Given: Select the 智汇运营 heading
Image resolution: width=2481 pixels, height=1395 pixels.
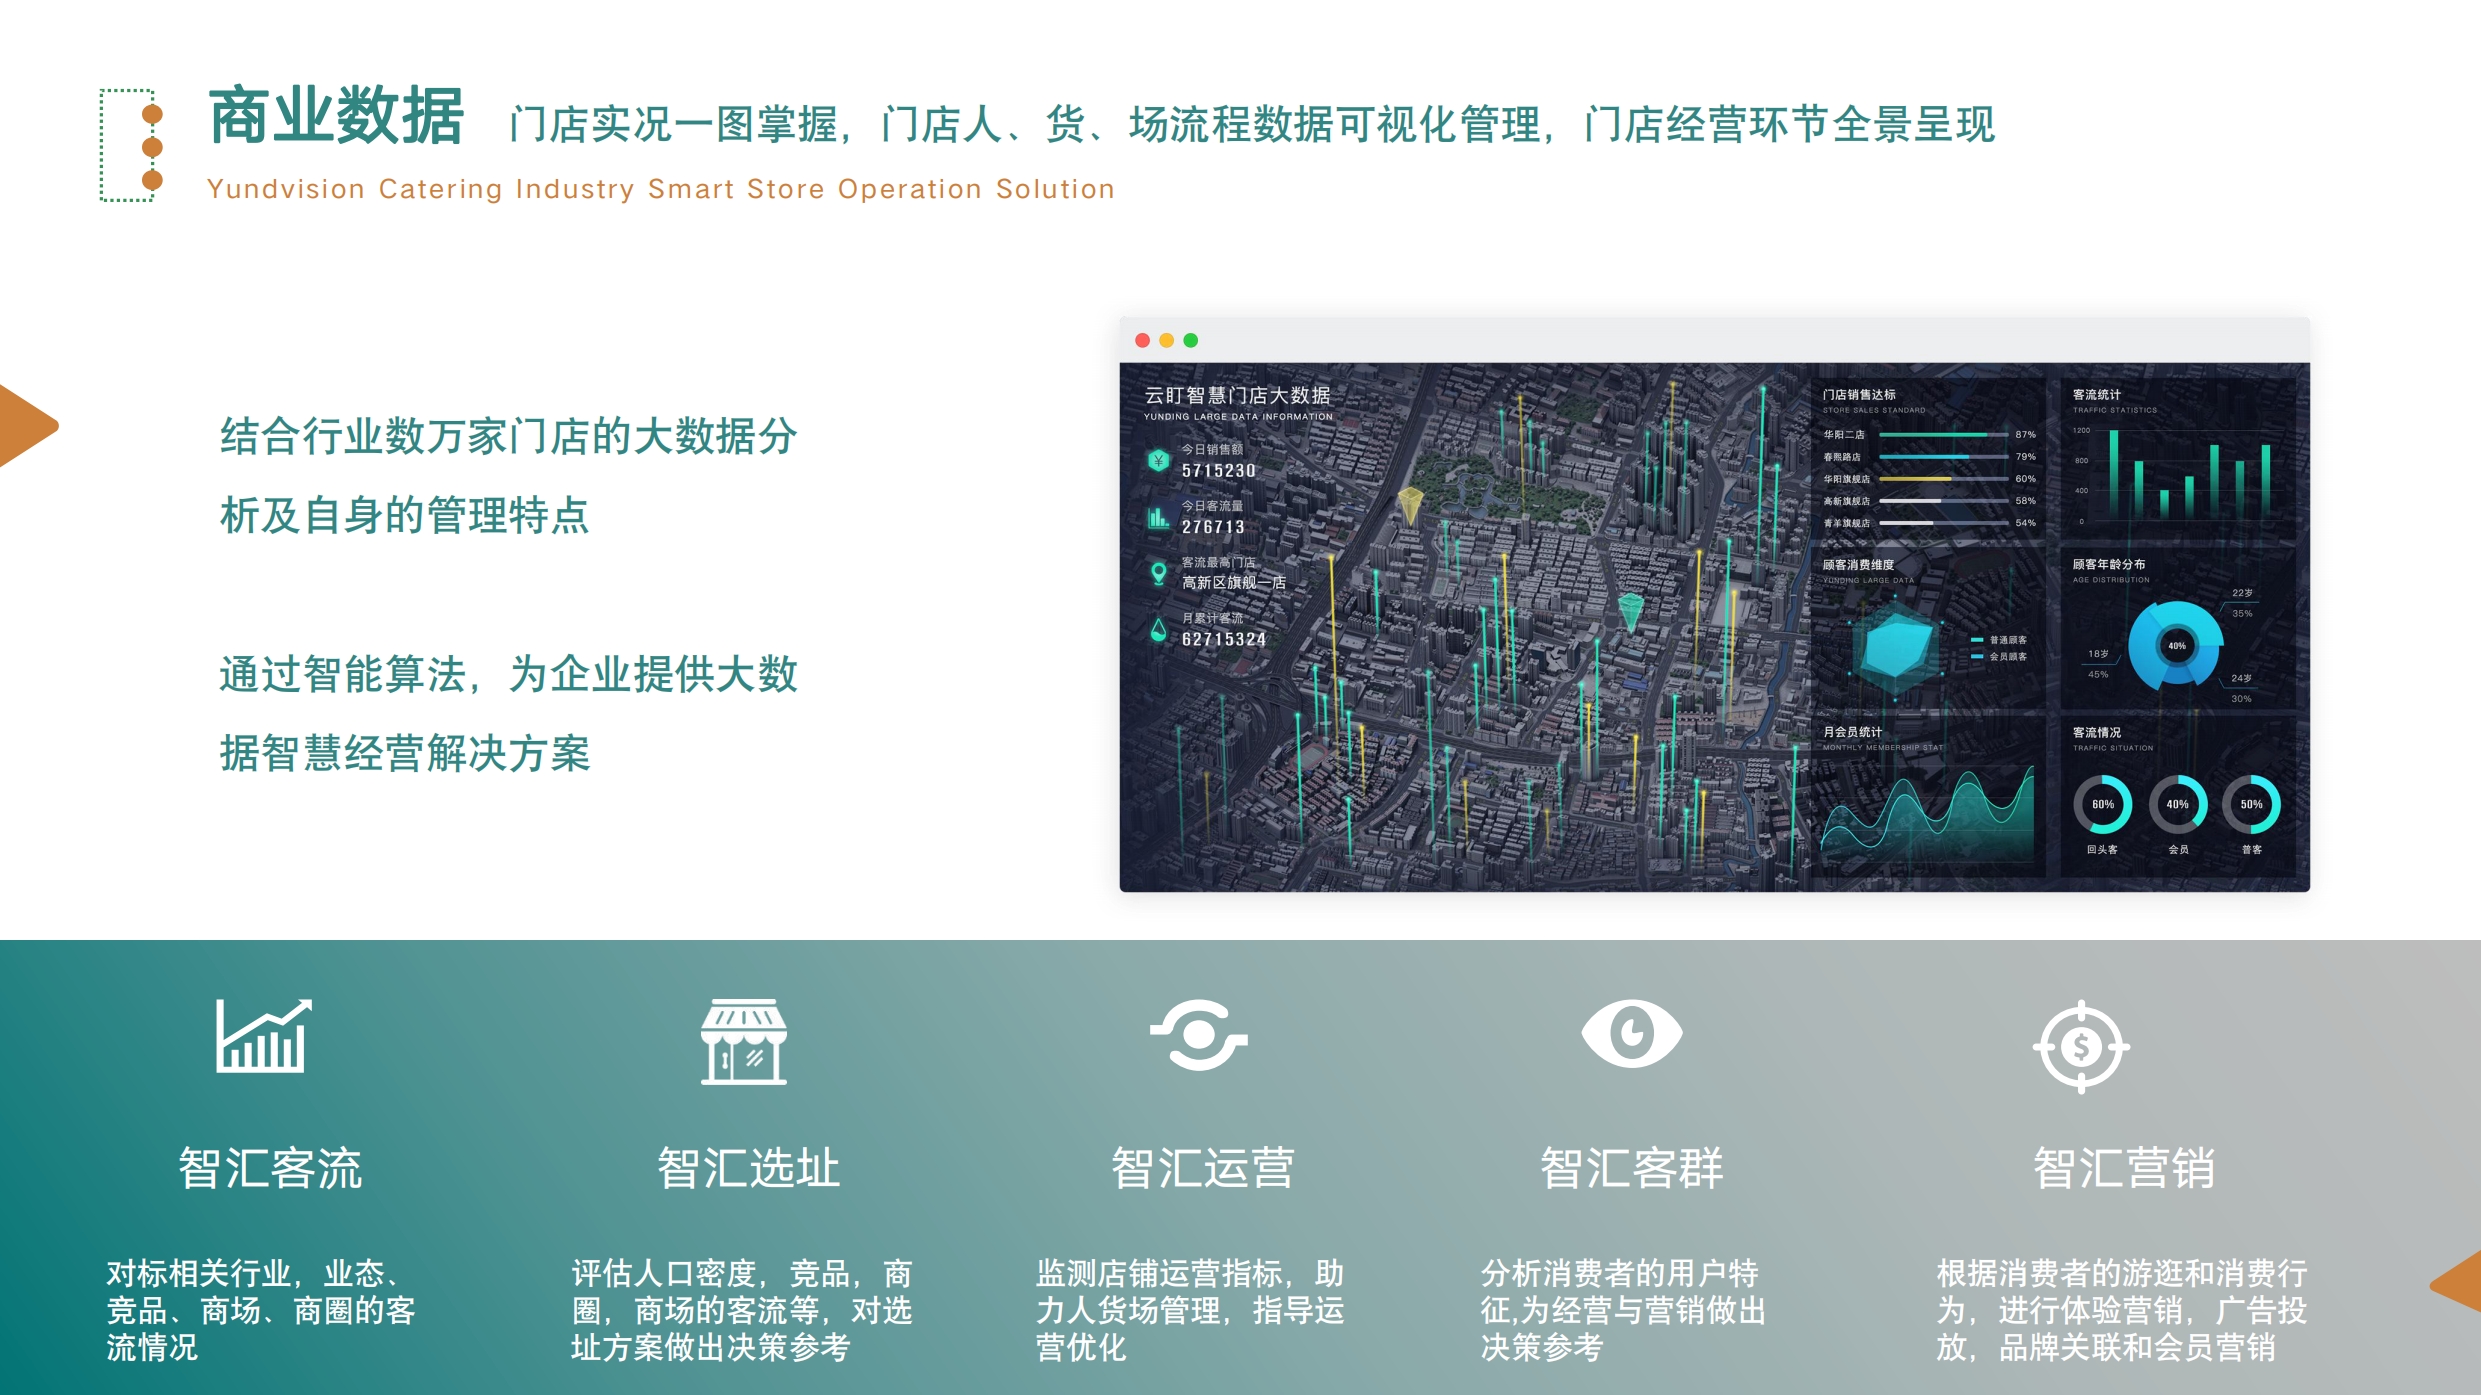Looking at the screenshot, I should 1203,1167.
